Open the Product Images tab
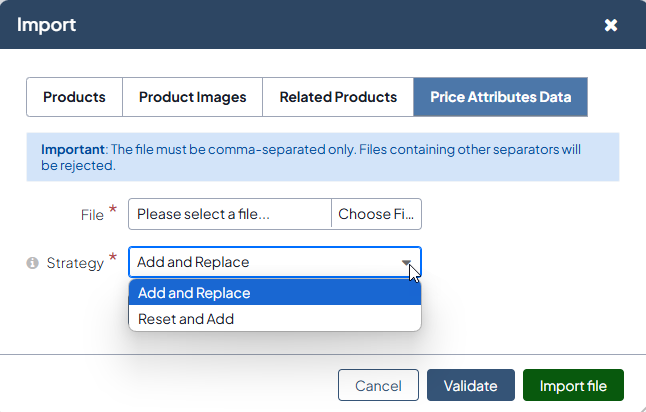The width and height of the screenshot is (646, 412). pos(192,98)
